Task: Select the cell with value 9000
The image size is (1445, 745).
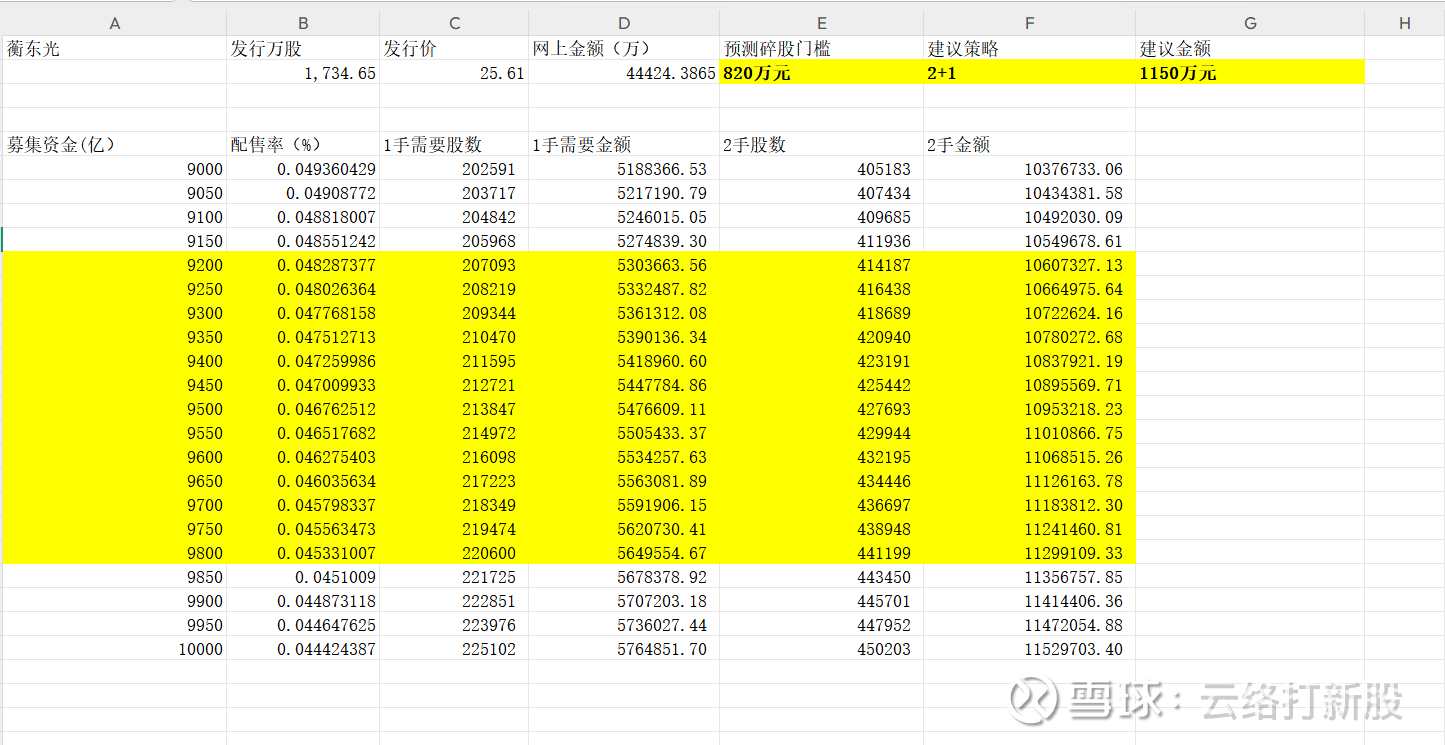Action: pyautogui.click(x=114, y=169)
